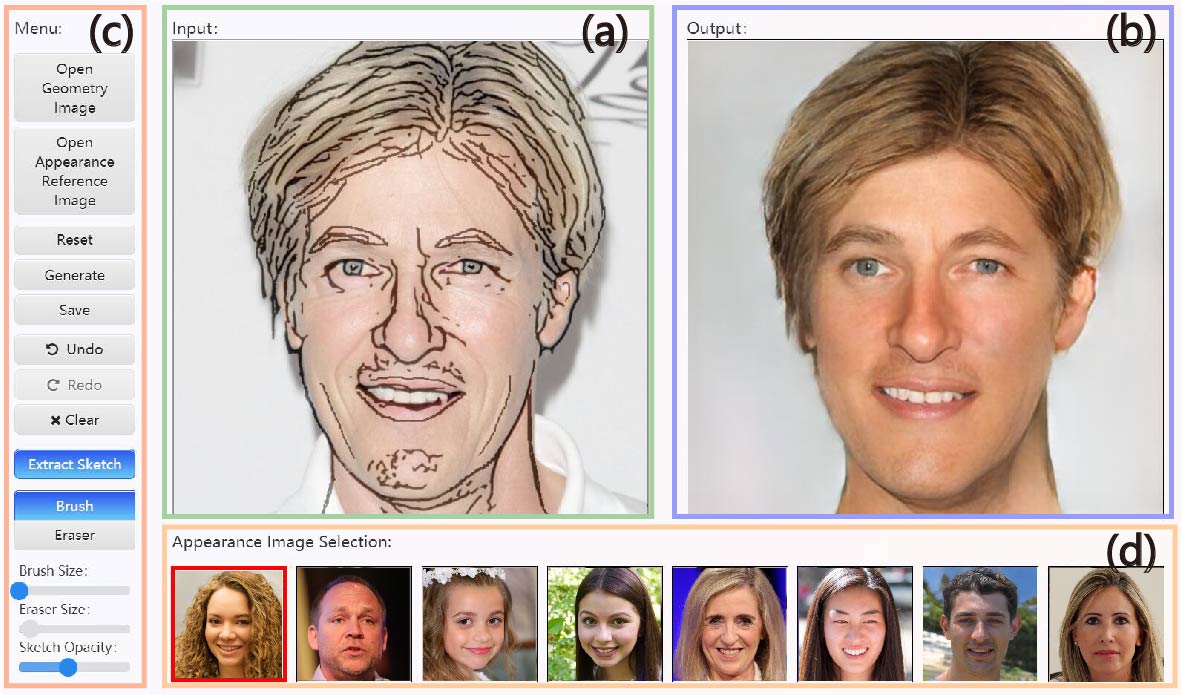Choose the rightmost blonde woman thumbnail
The width and height of the screenshot is (1182, 695).
tap(1106, 624)
